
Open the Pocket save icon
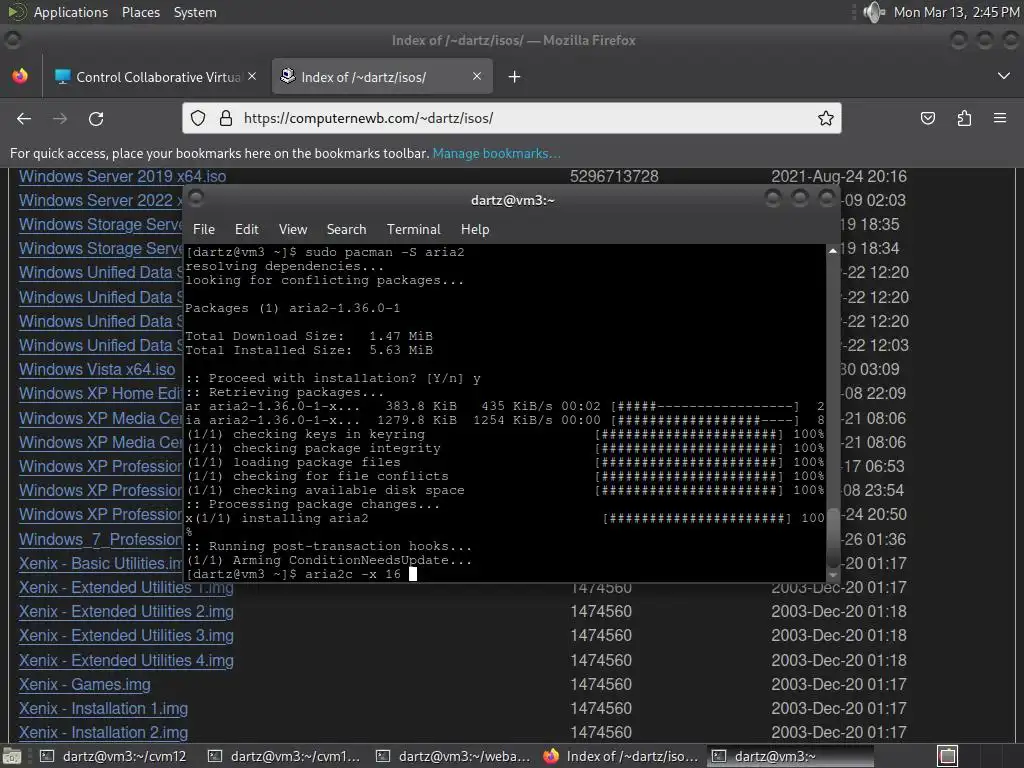[x=927, y=118]
